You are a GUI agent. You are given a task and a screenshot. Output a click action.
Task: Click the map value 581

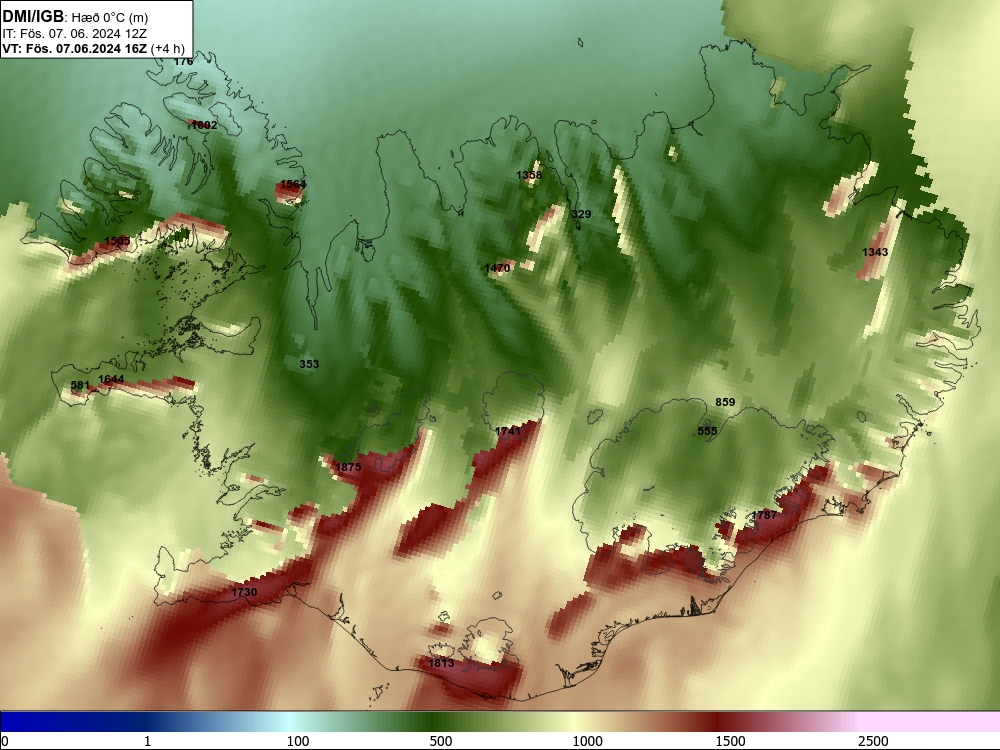coord(80,385)
